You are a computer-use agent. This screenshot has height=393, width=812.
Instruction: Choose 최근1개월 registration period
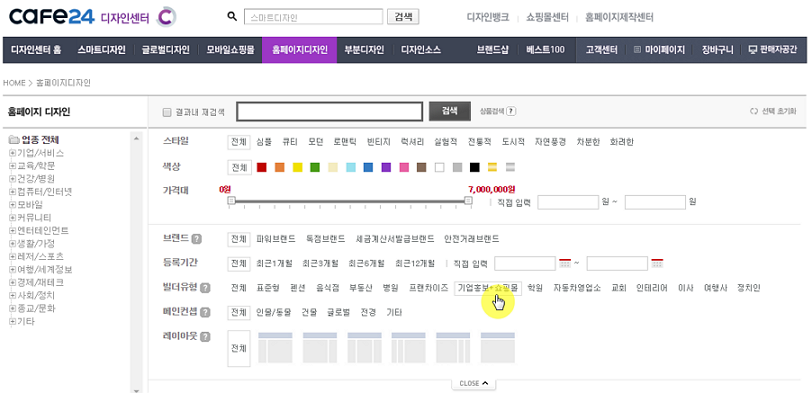[x=274, y=263]
